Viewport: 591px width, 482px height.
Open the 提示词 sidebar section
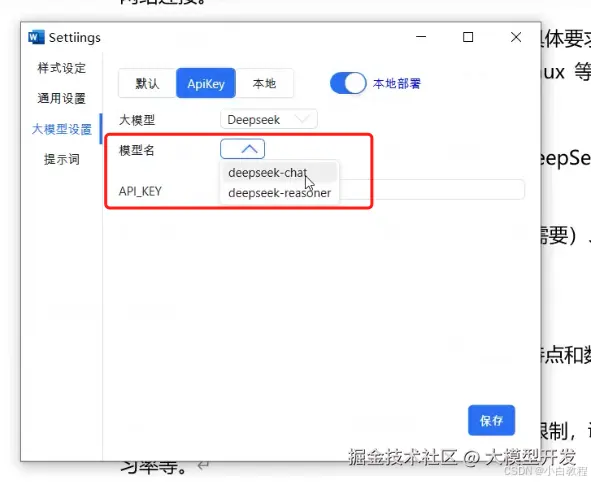(x=62, y=159)
